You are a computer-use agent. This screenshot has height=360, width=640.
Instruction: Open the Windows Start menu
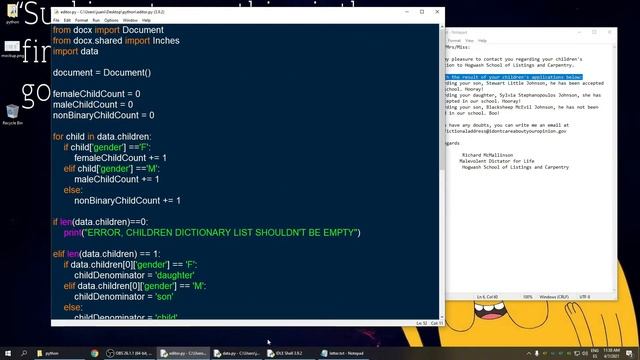[x=8, y=353]
